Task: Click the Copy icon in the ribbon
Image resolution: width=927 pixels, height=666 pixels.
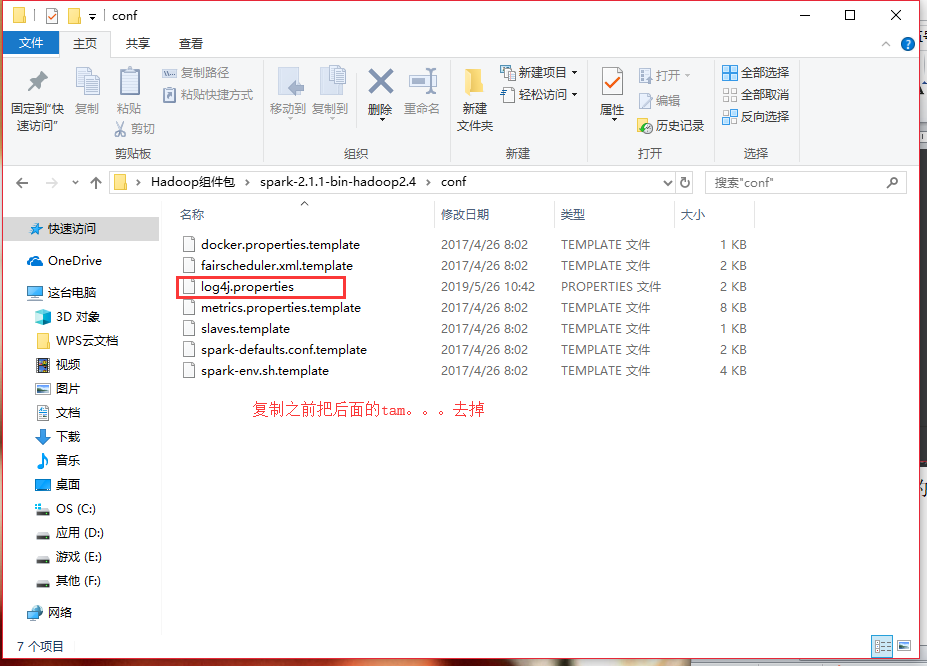Action: pos(87,85)
